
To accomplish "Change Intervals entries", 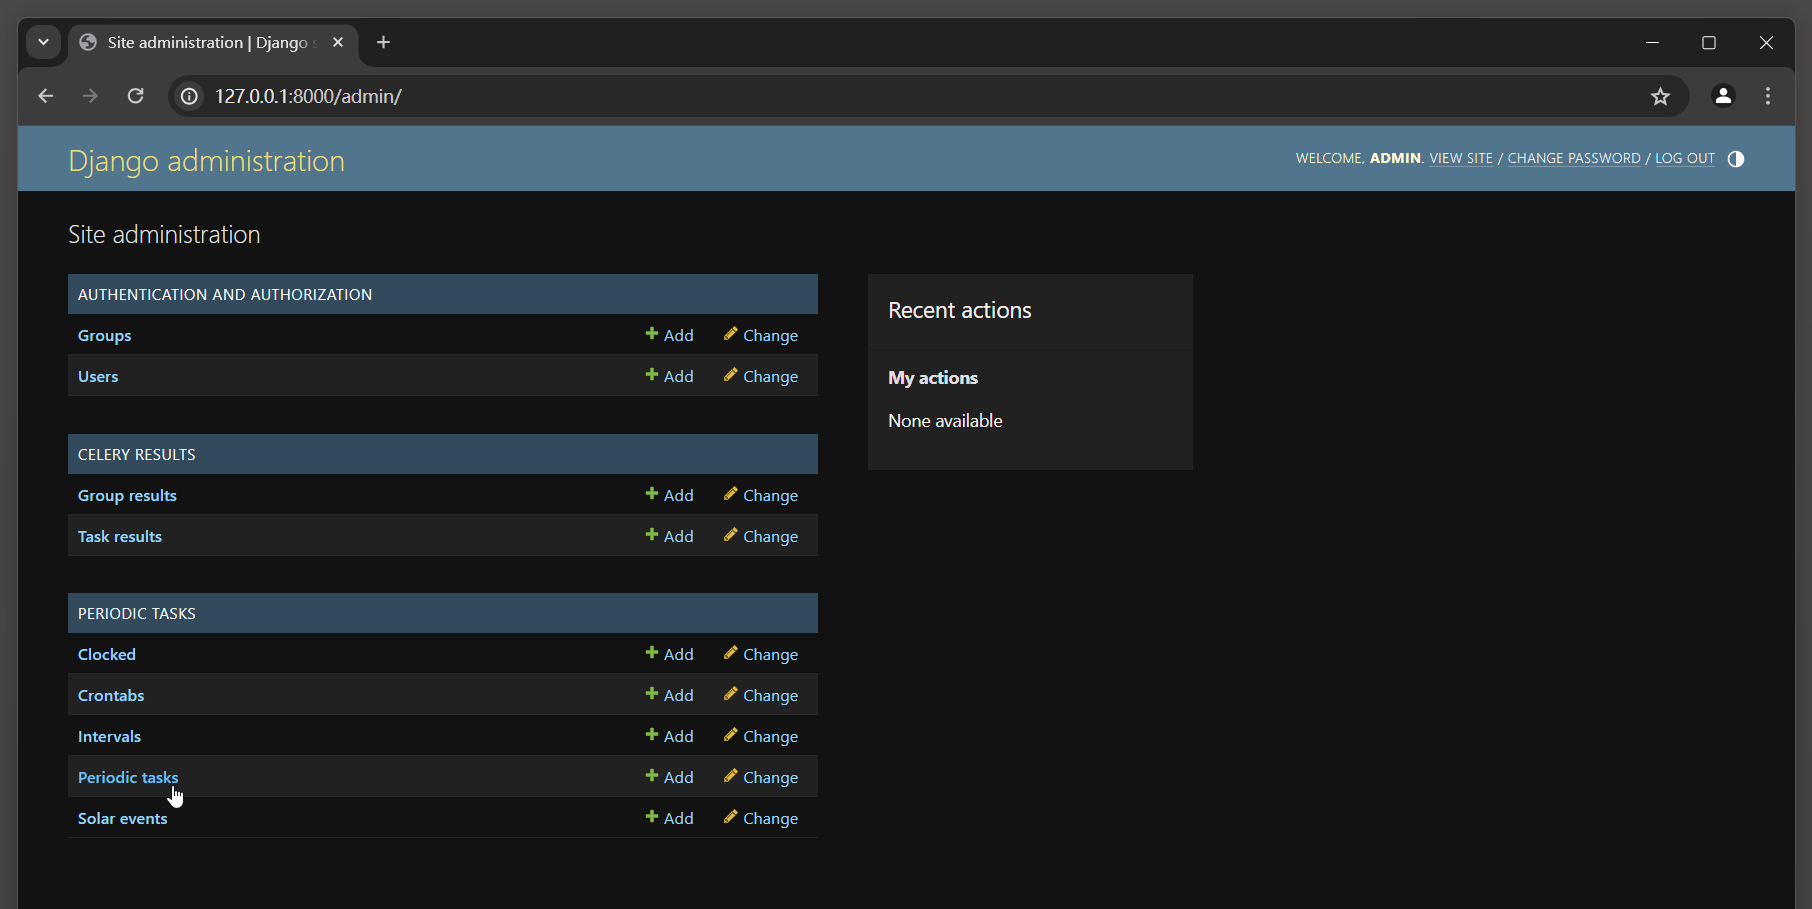I will coord(761,736).
